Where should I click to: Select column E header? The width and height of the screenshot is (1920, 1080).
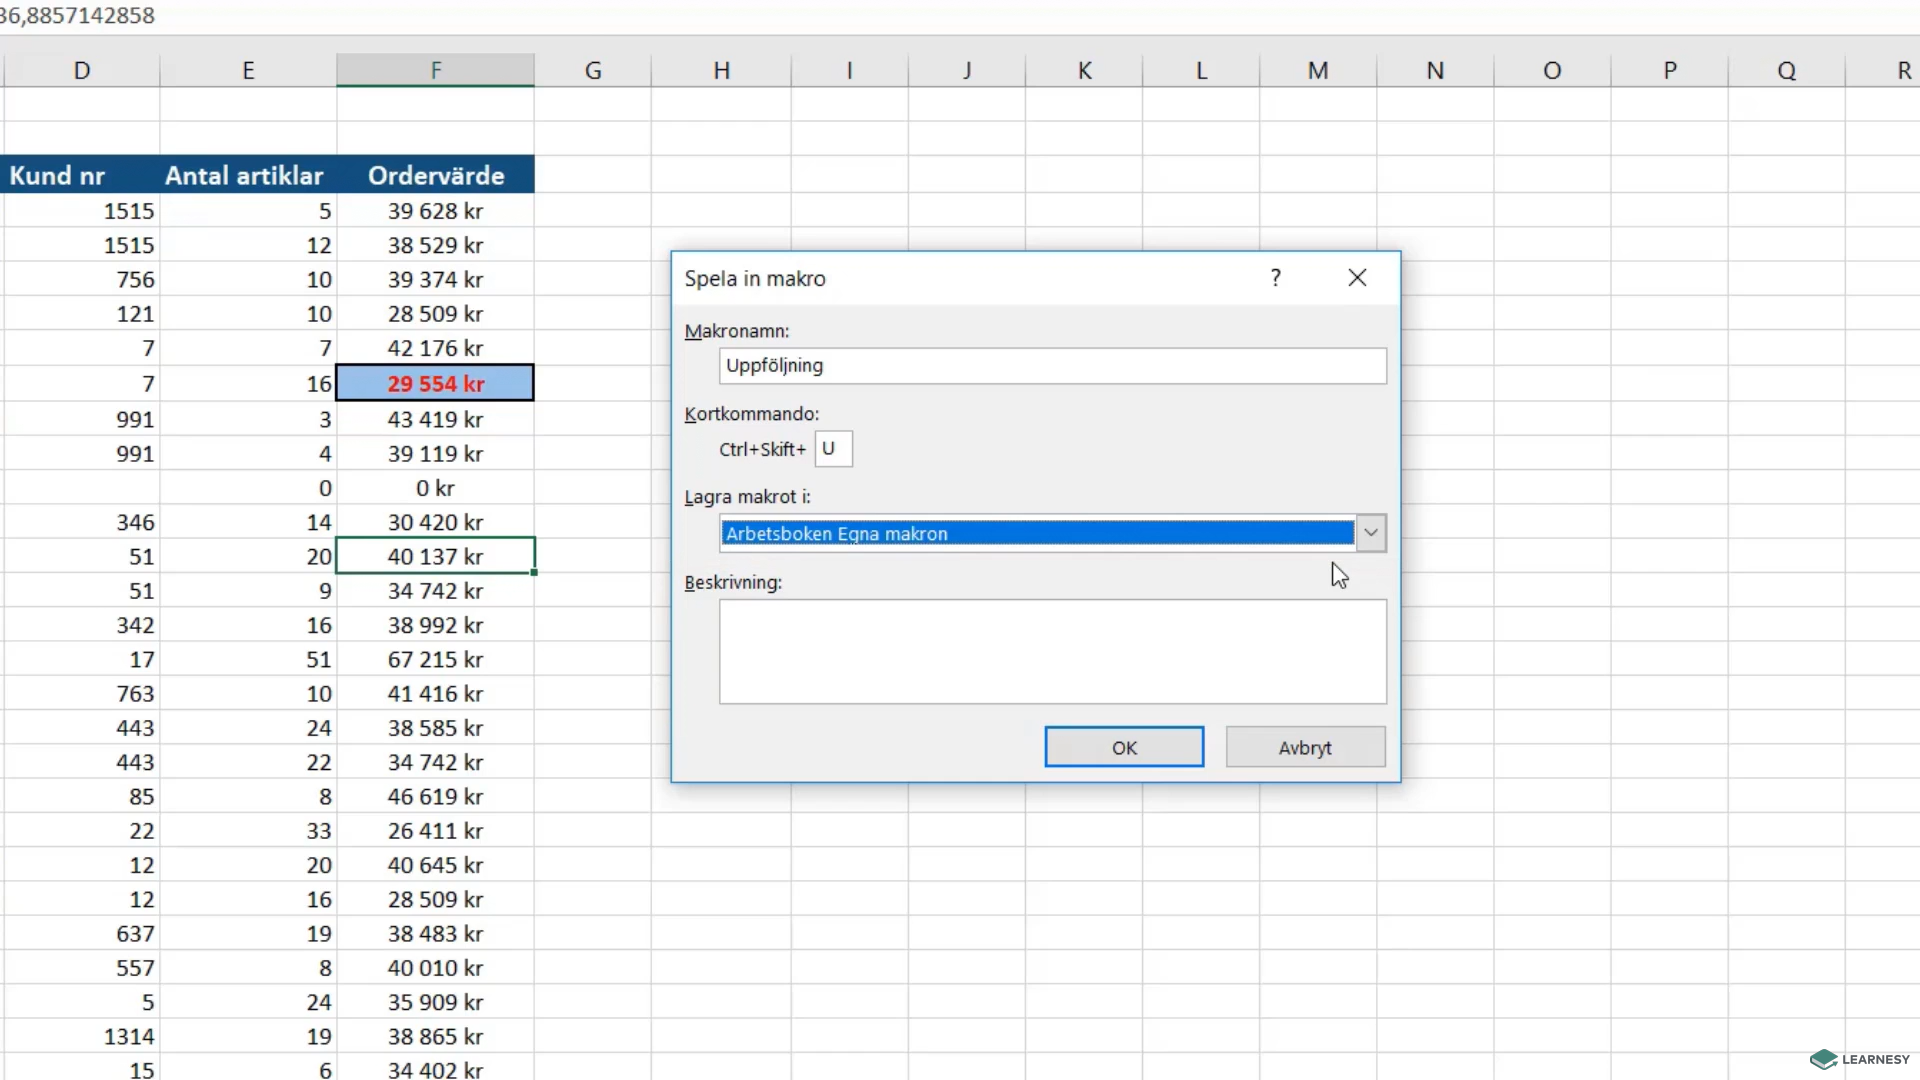tap(248, 70)
